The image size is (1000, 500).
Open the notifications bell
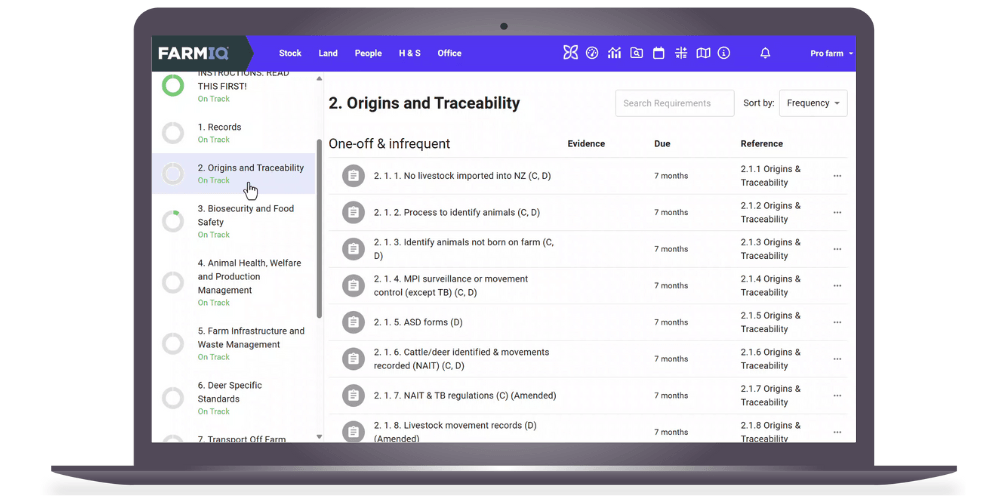tap(765, 53)
